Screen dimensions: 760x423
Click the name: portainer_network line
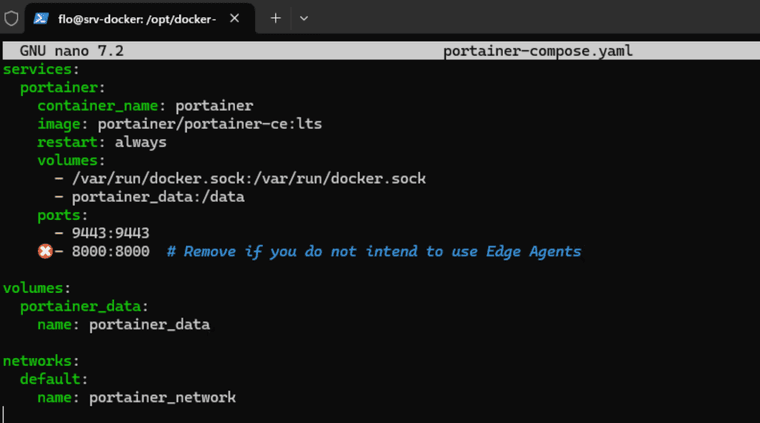pos(136,398)
